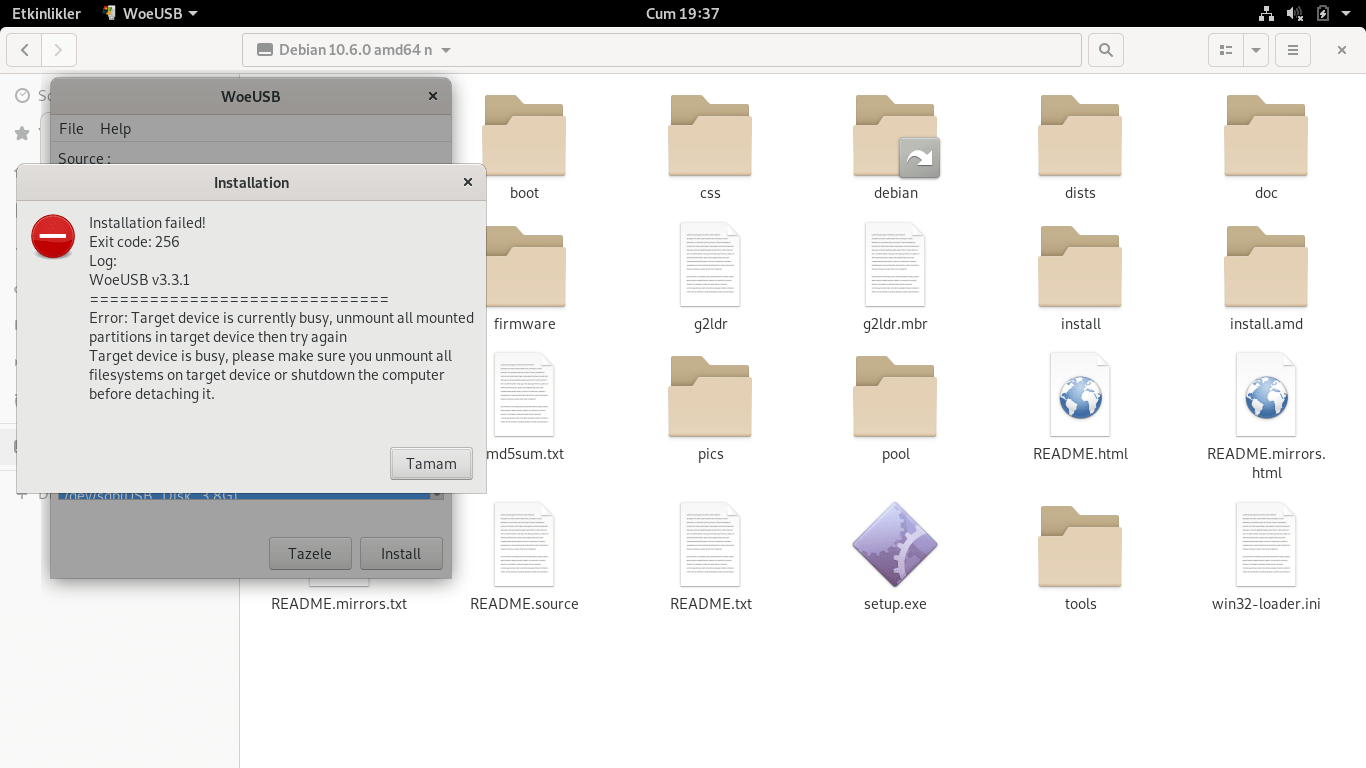Click the "Exit code: 256" line

pos(134,242)
